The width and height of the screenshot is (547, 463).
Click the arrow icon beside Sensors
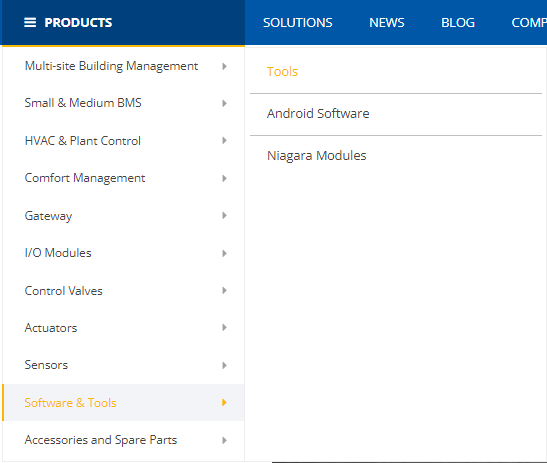224,365
